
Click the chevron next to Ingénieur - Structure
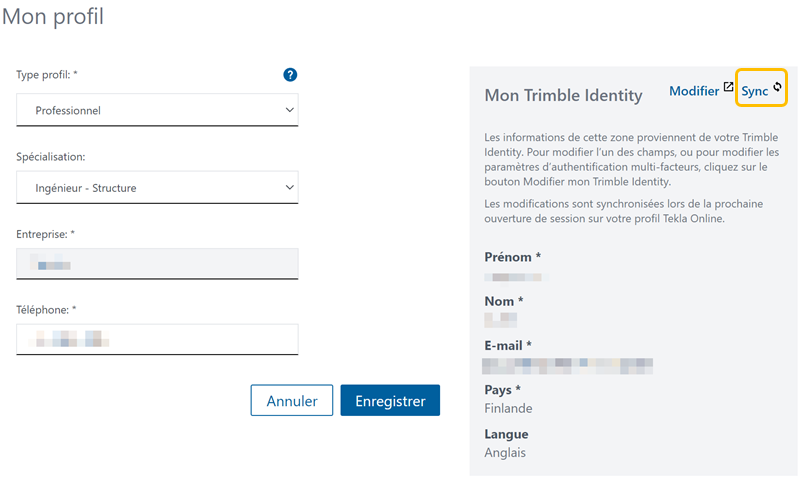pyautogui.click(x=290, y=187)
